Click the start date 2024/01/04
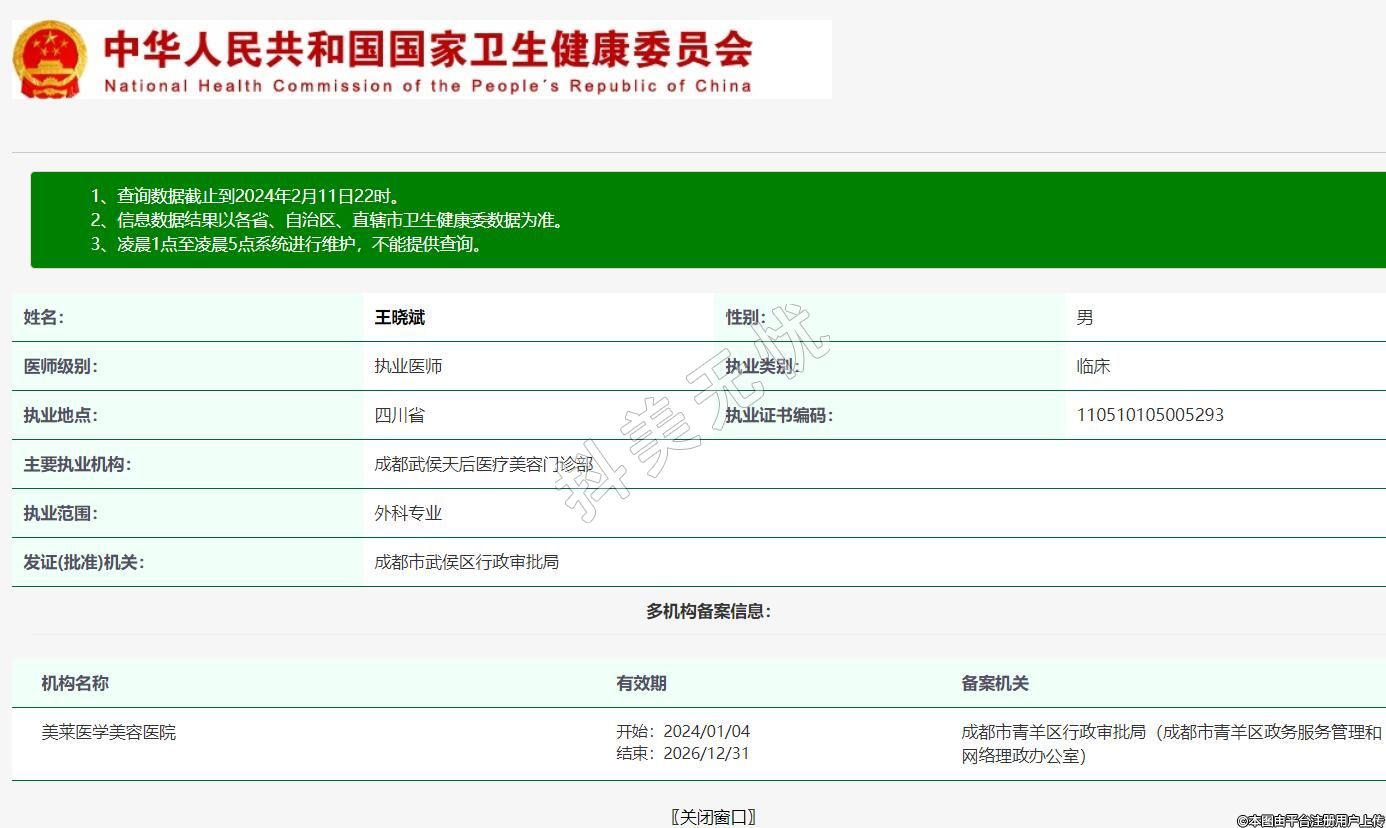The width and height of the screenshot is (1386, 828). pyautogui.click(x=706, y=732)
